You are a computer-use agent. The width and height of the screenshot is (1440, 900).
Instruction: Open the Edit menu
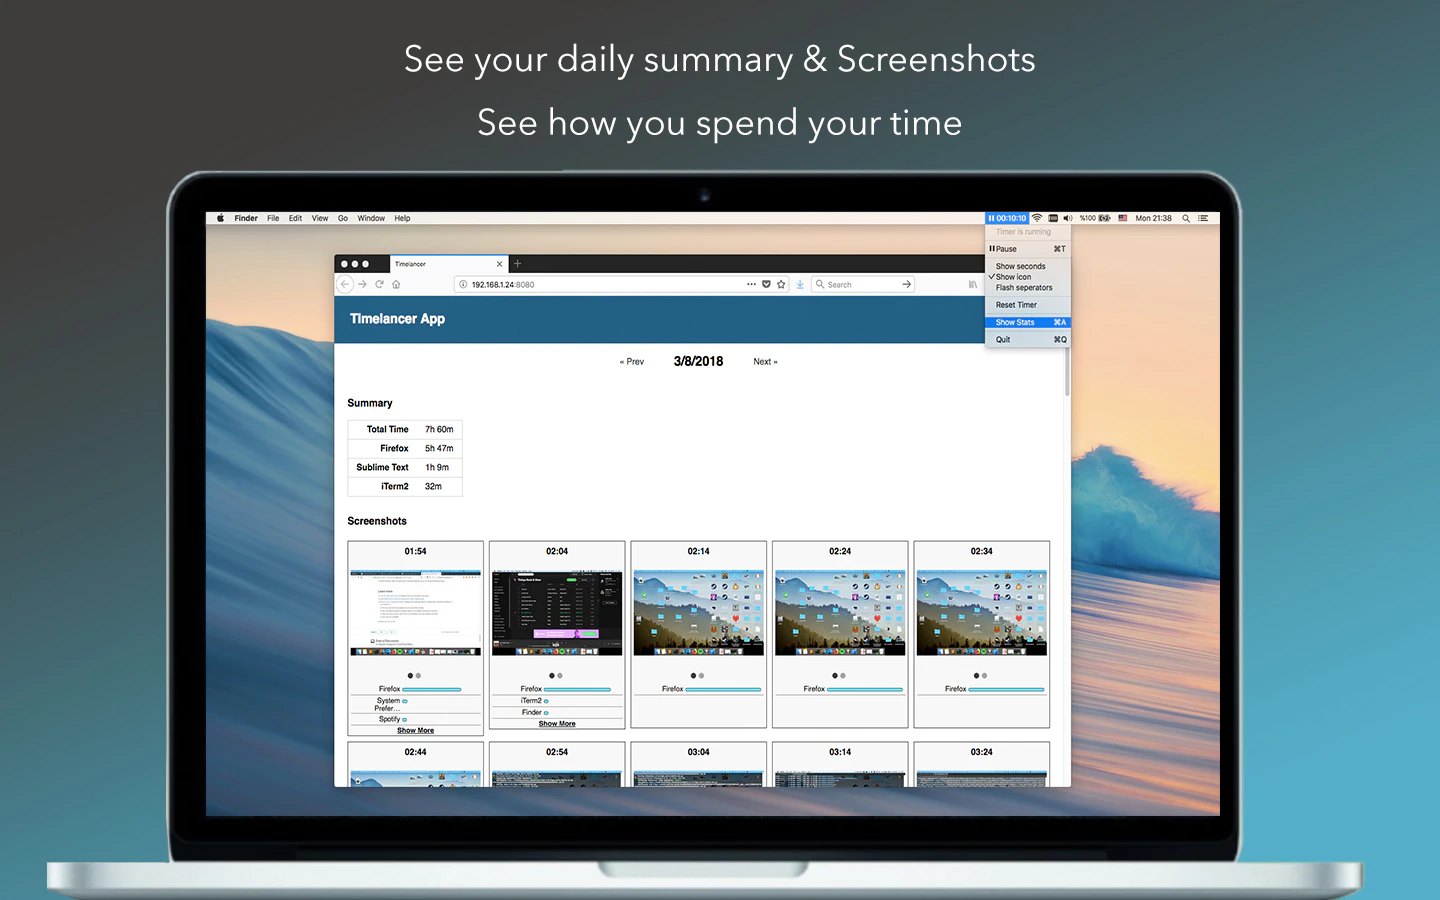(295, 218)
